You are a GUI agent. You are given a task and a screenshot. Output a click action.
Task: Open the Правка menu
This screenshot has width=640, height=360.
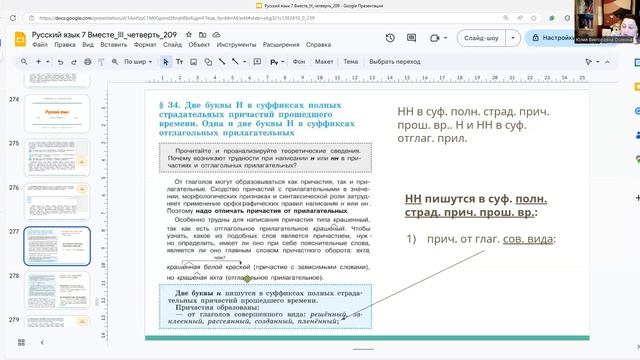click(64, 44)
